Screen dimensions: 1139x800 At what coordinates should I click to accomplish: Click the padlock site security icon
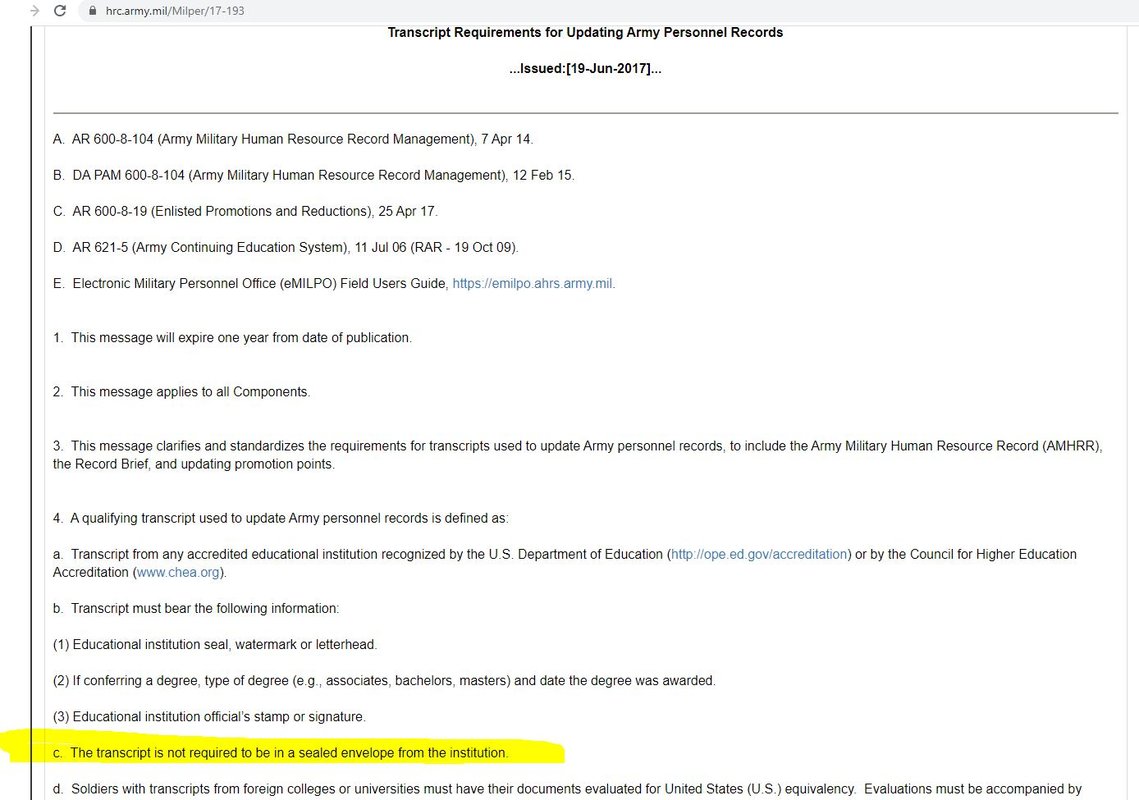pyautogui.click(x=93, y=11)
